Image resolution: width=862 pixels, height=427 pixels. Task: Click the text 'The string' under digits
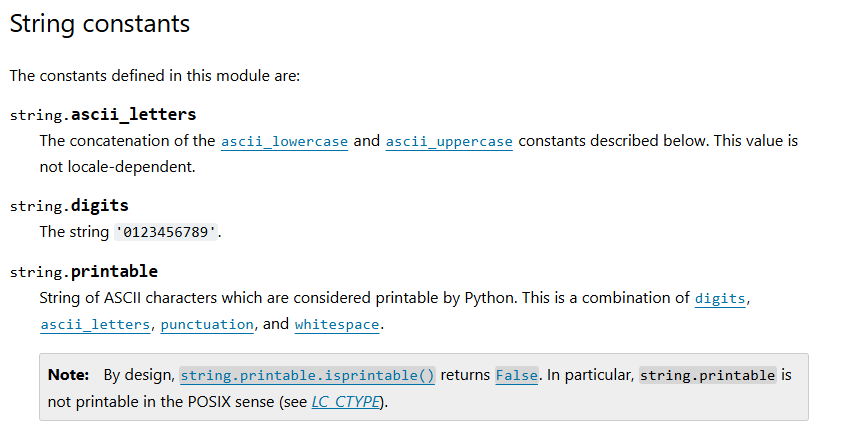74,232
